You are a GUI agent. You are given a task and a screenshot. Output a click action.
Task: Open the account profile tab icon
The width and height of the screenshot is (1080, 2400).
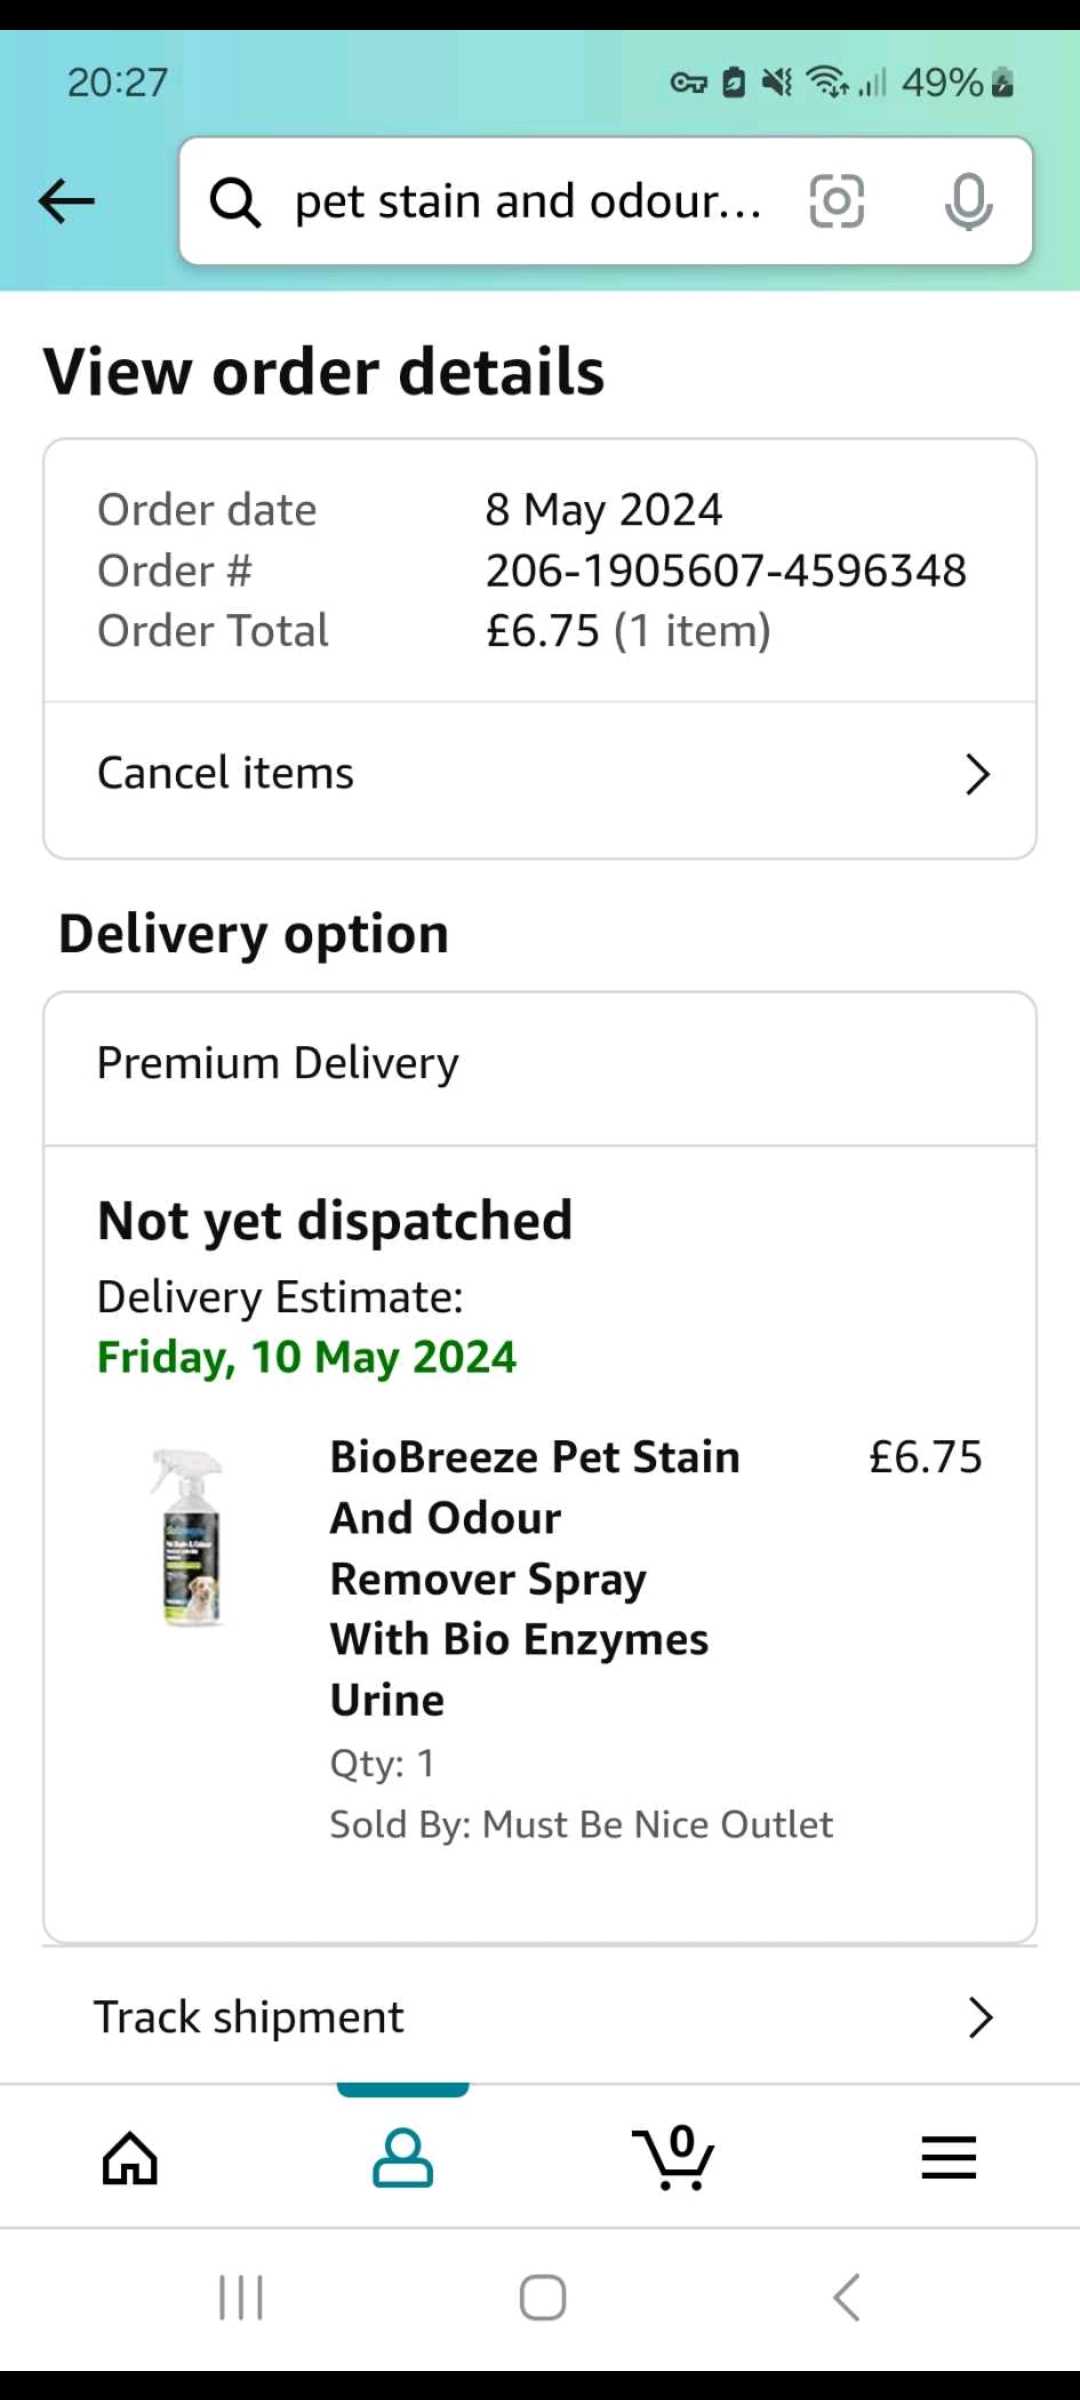pos(403,2157)
